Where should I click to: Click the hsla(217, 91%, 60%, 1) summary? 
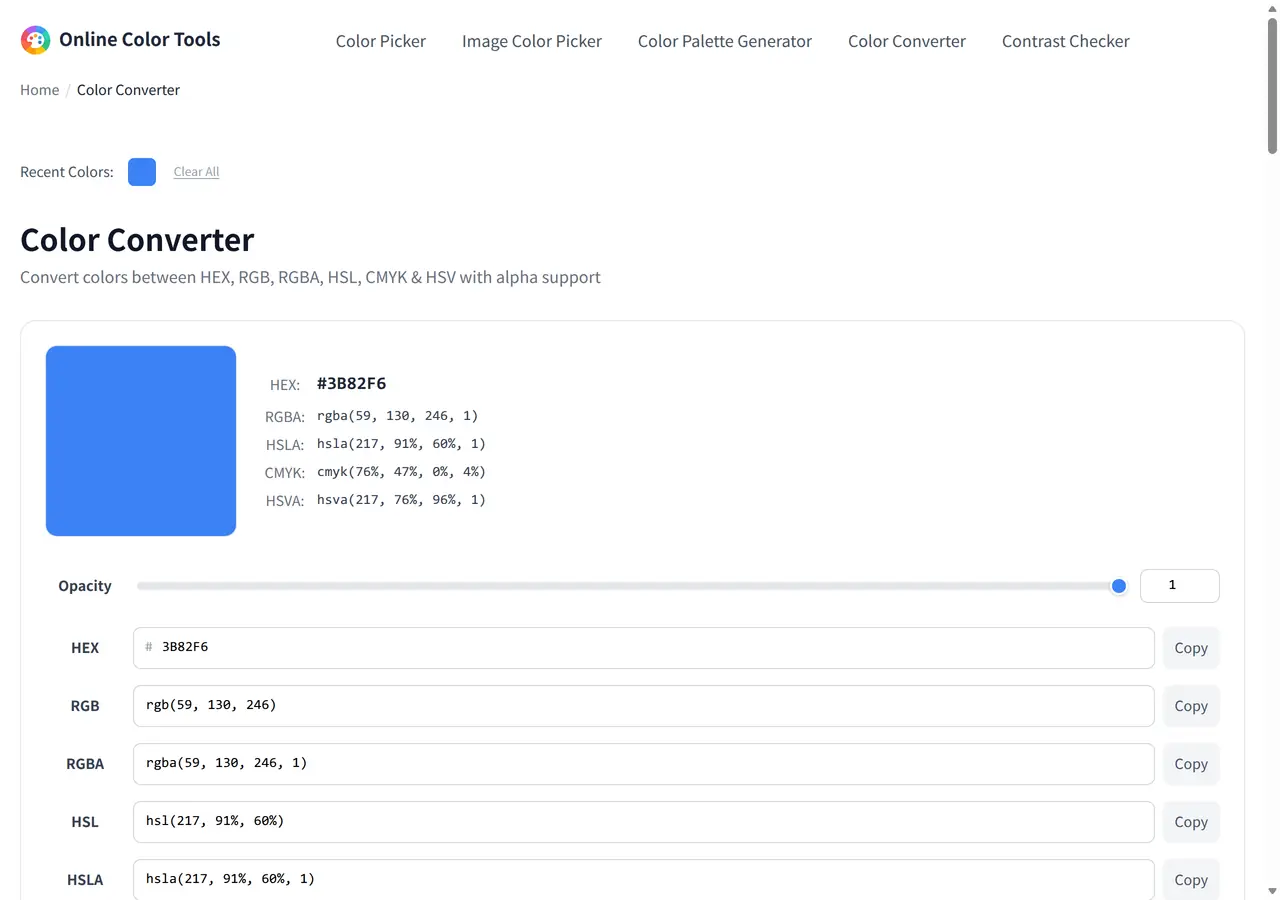(x=401, y=444)
